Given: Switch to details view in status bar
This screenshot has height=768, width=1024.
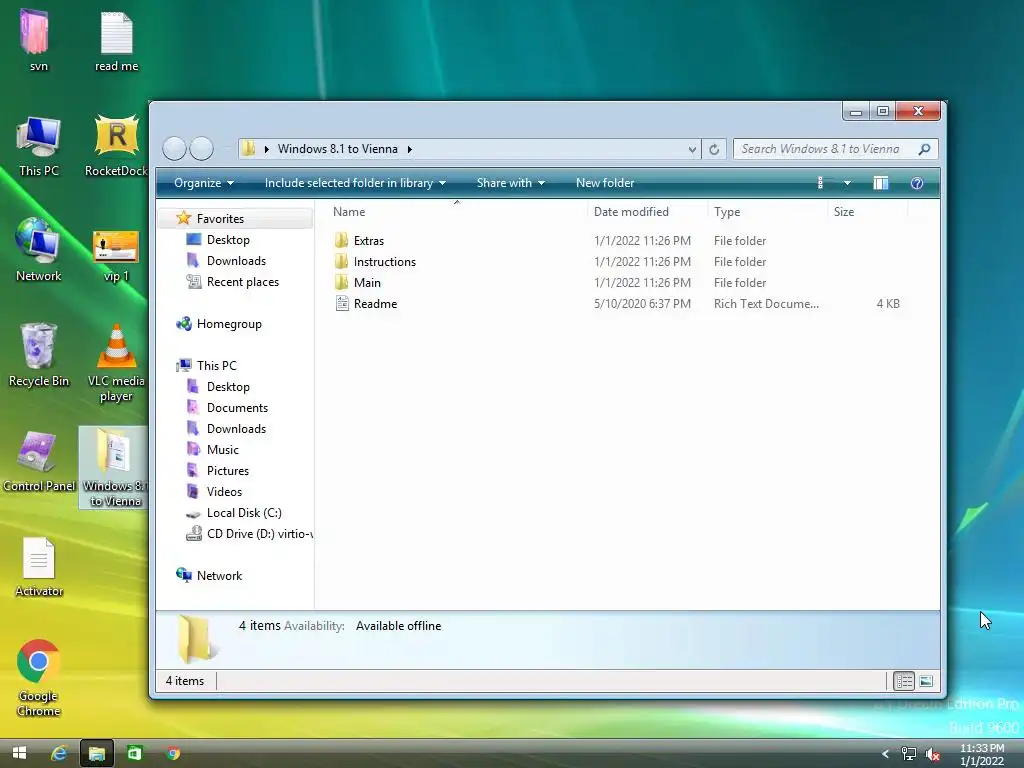Looking at the screenshot, I should click(904, 681).
